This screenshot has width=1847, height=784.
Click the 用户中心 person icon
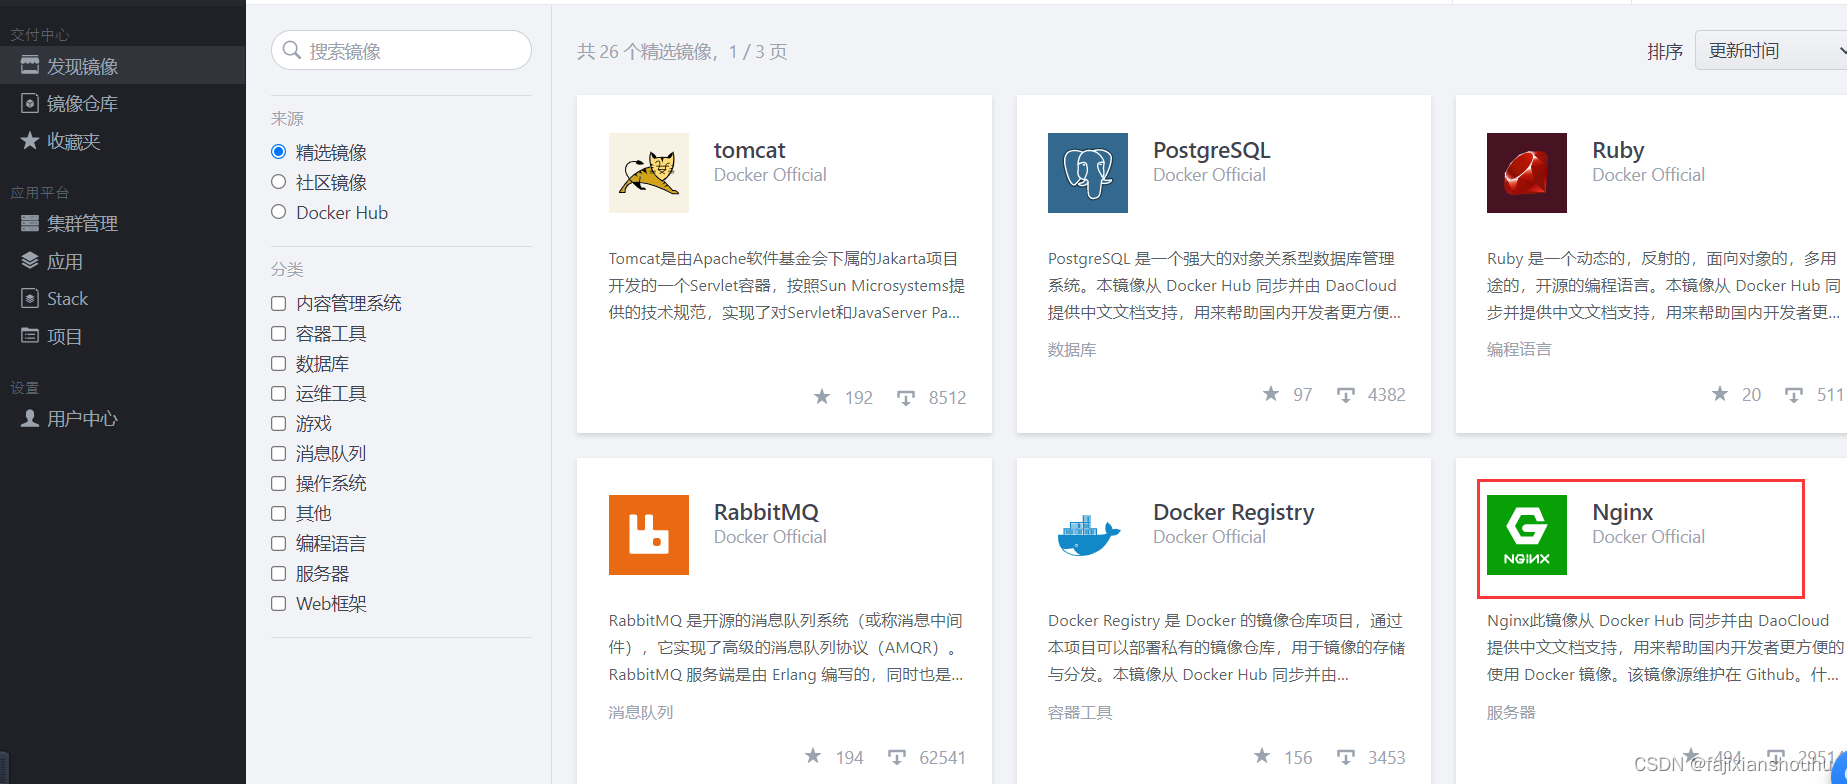(30, 418)
